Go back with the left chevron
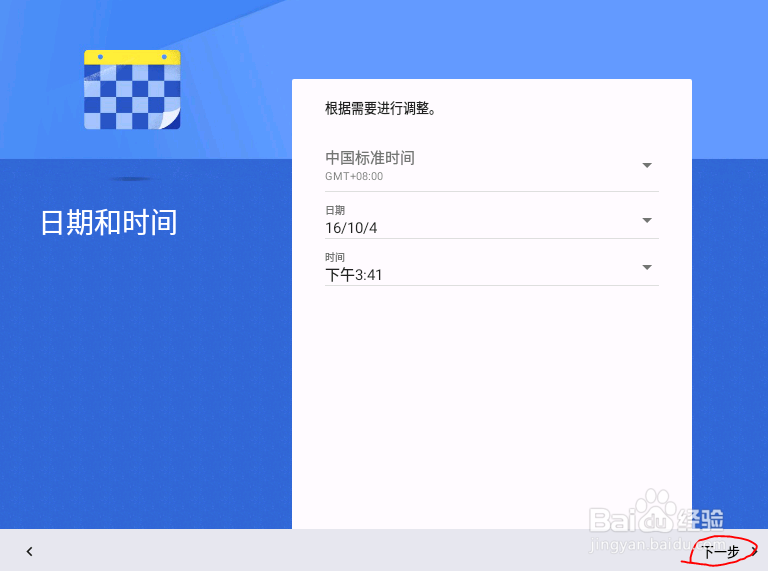This screenshot has height=571, width=768. 29,551
